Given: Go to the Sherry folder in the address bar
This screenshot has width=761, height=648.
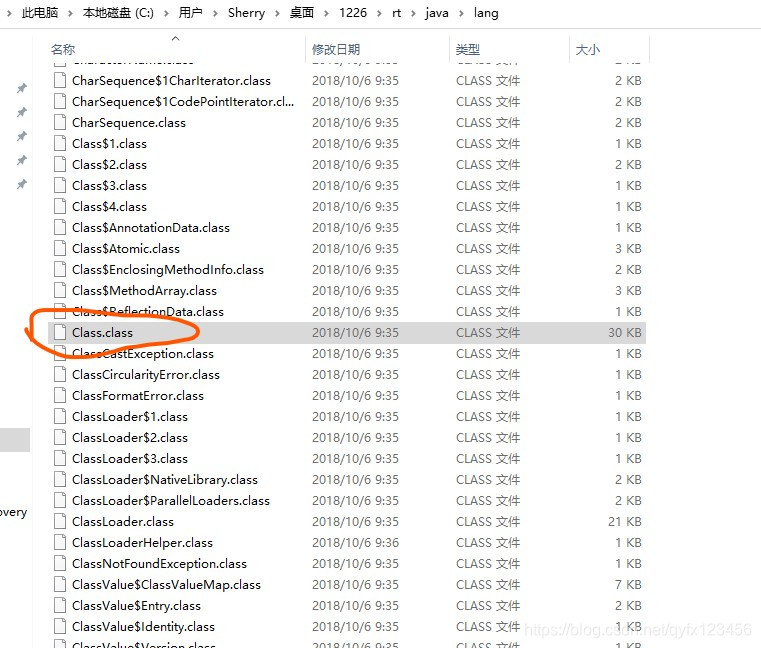Looking at the screenshot, I should 247,13.
